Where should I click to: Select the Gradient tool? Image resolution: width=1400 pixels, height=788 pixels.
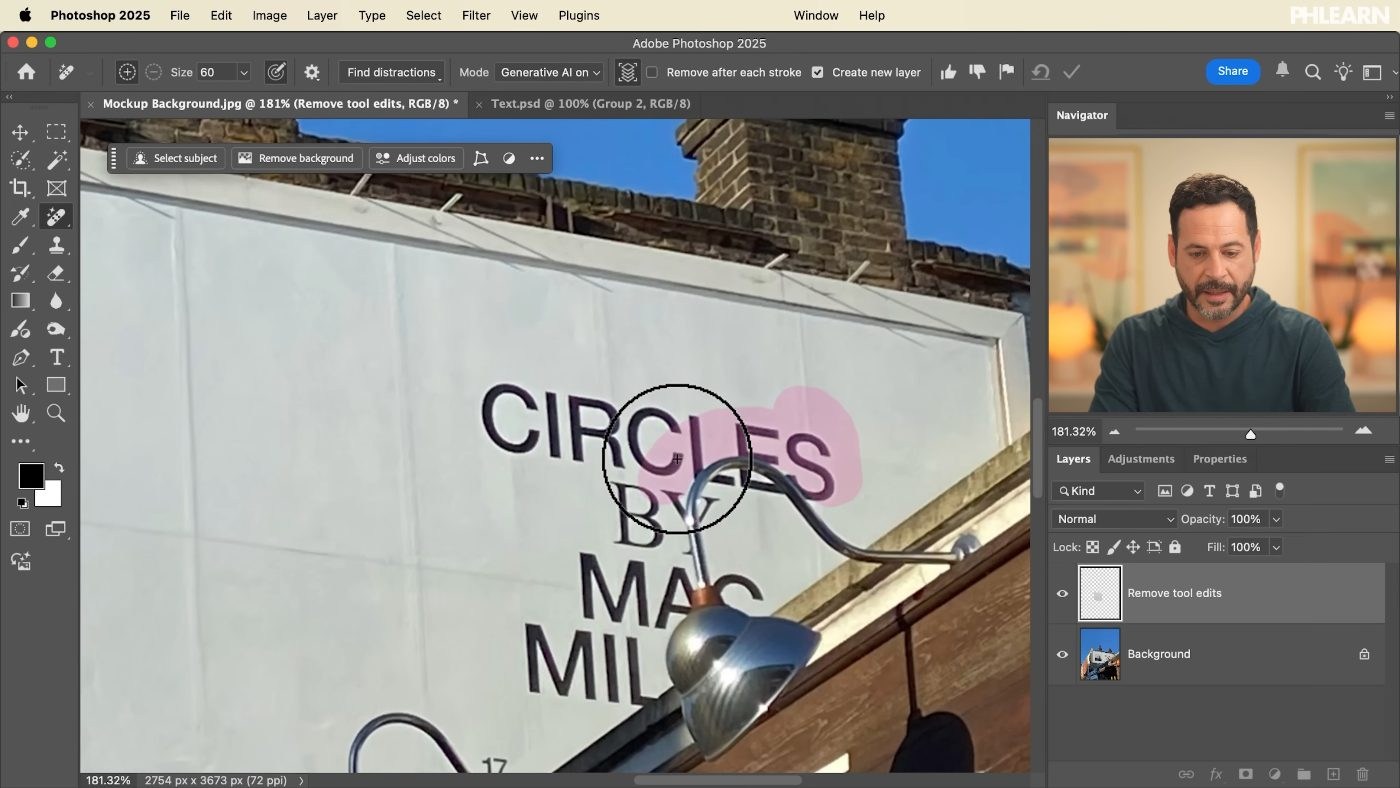coord(20,301)
